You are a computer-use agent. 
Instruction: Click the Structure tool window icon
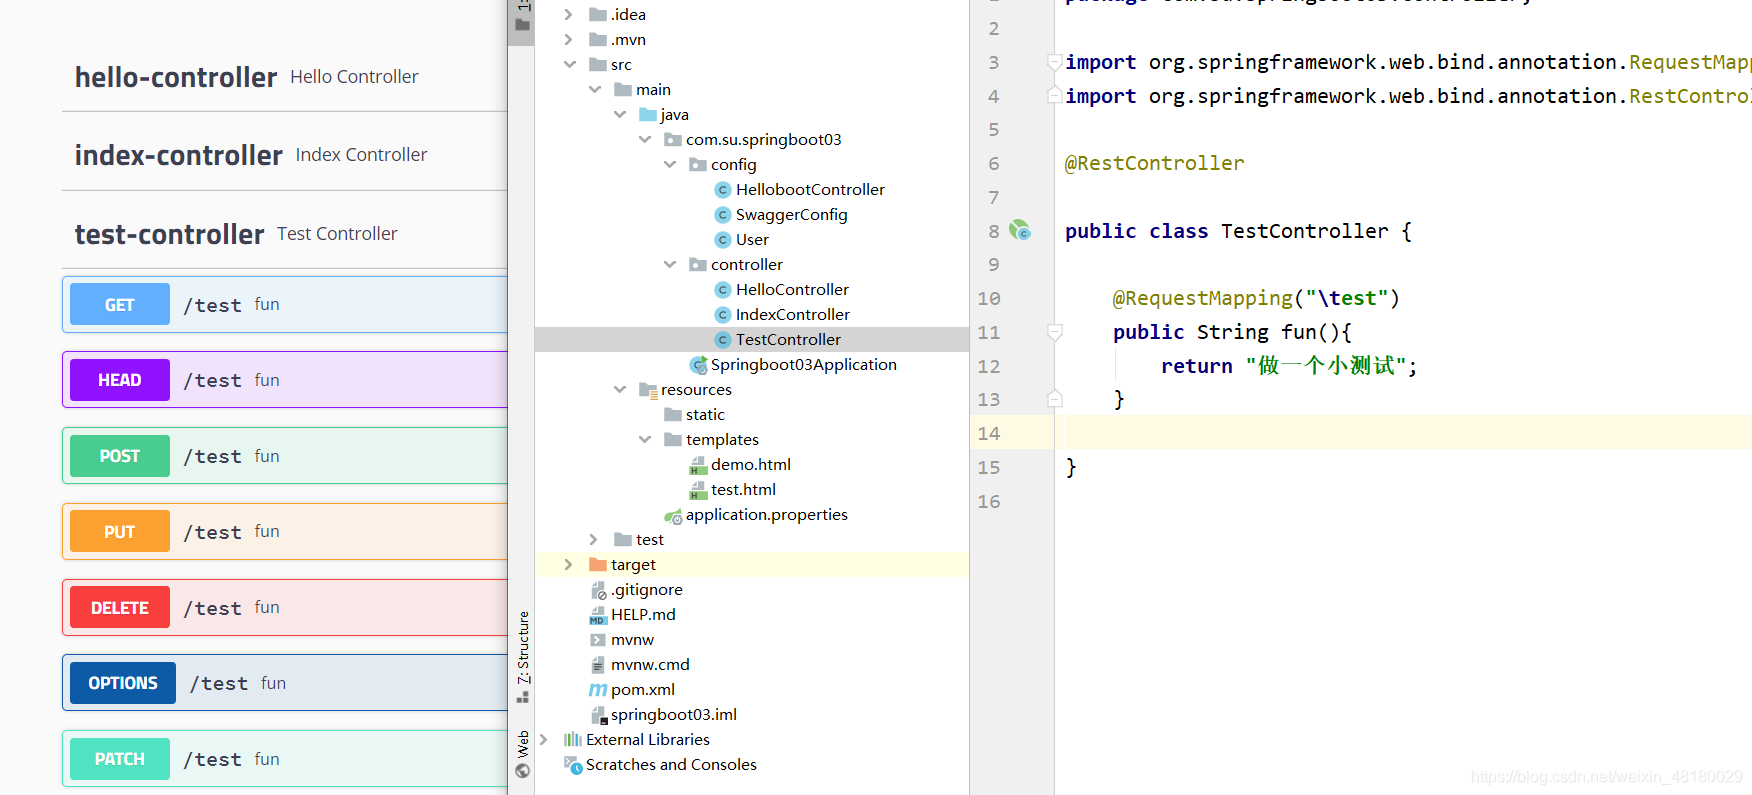pos(522,697)
